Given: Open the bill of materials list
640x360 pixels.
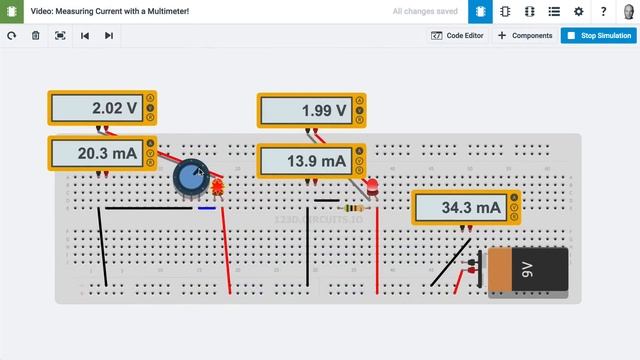Looking at the screenshot, I should click(554, 11).
